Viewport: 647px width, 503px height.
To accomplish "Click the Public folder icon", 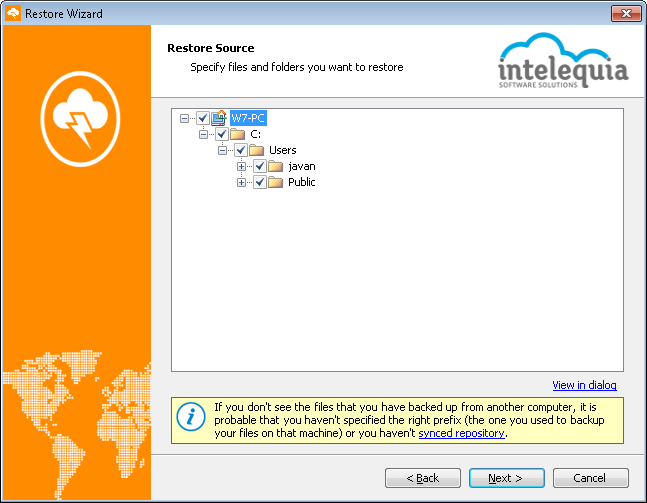I will [x=276, y=182].
